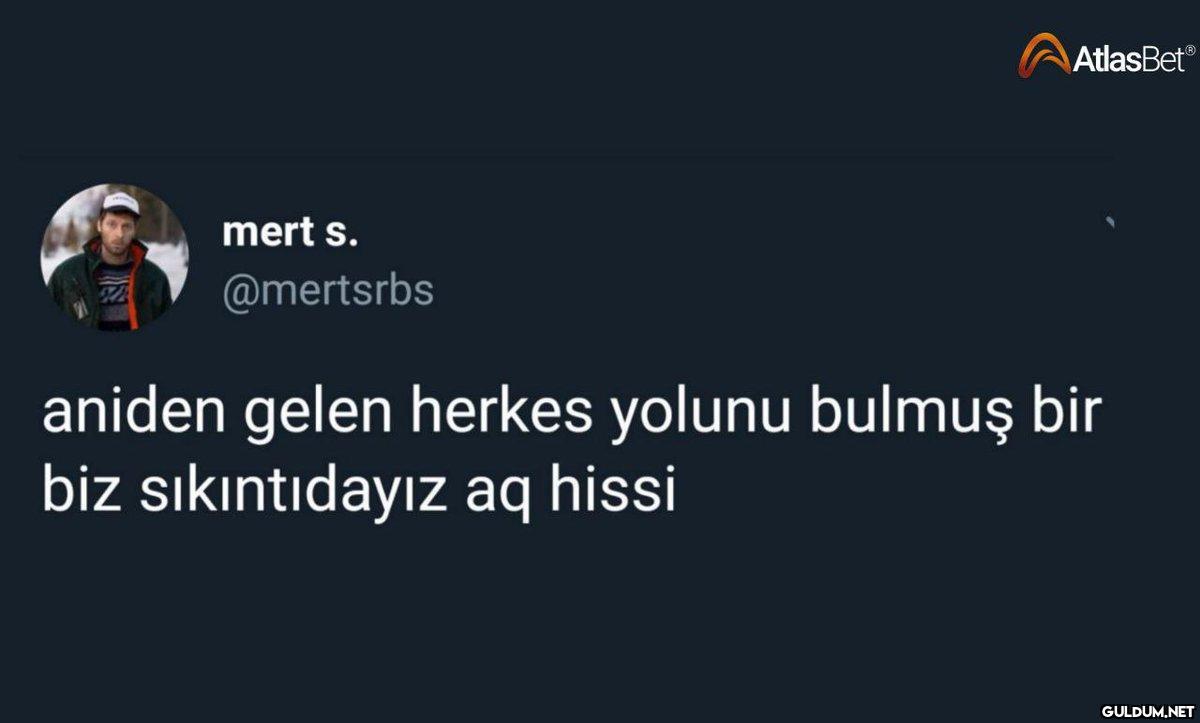This screenshot has height=723, width=1200.
Task: Click the GULDUM.NET watermark
Action: 1148,709
